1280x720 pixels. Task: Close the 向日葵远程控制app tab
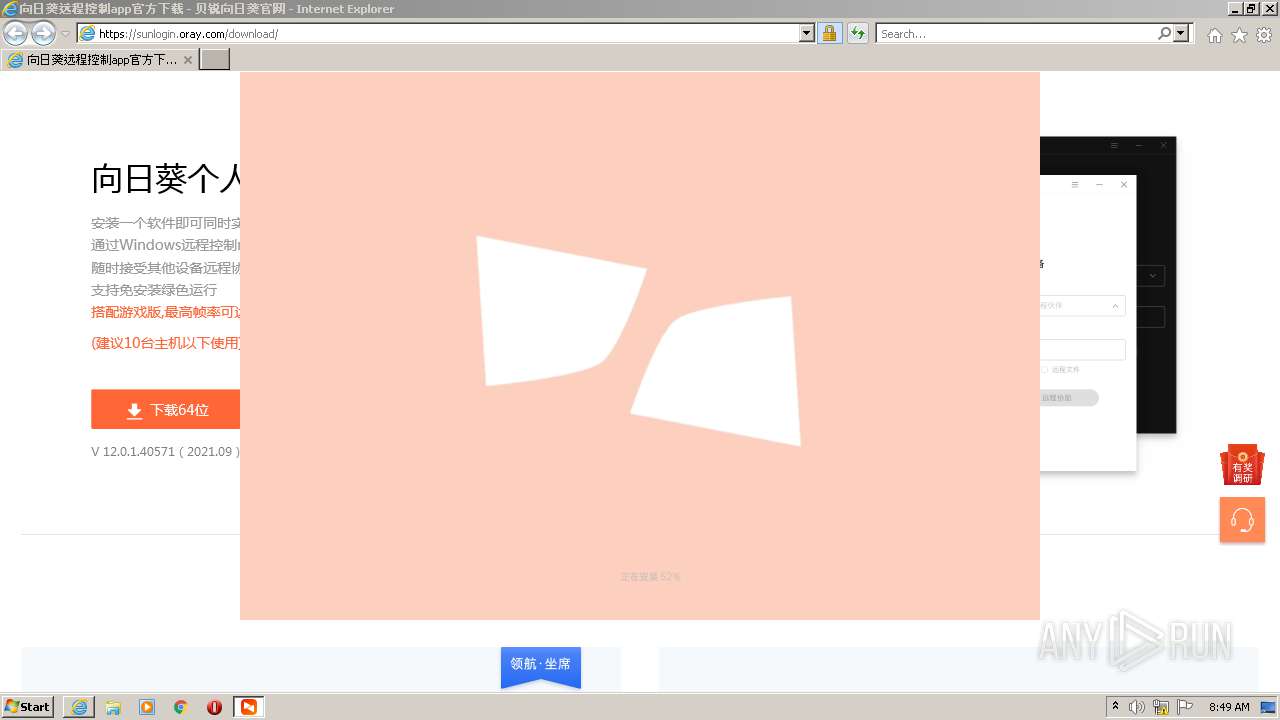click(187, 60)
